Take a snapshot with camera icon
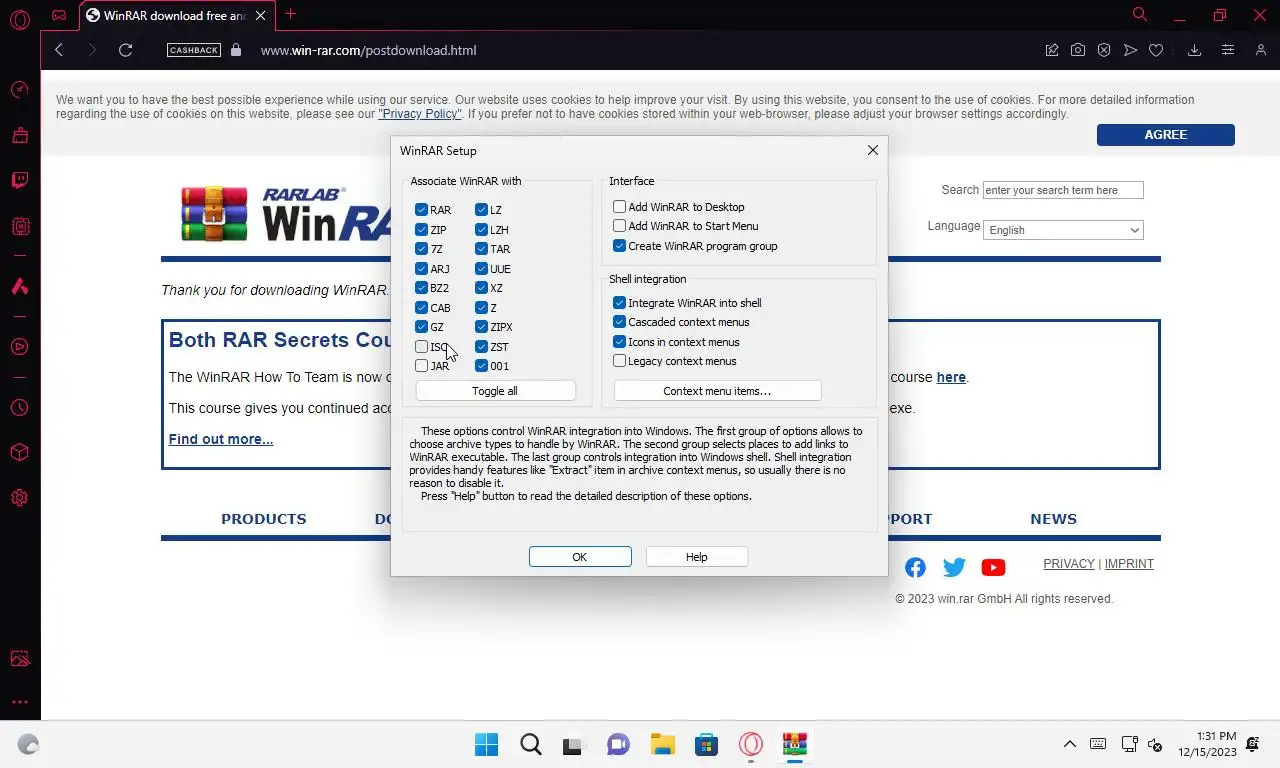Viewport: 1280px width, 768px height. point(1078,50)
